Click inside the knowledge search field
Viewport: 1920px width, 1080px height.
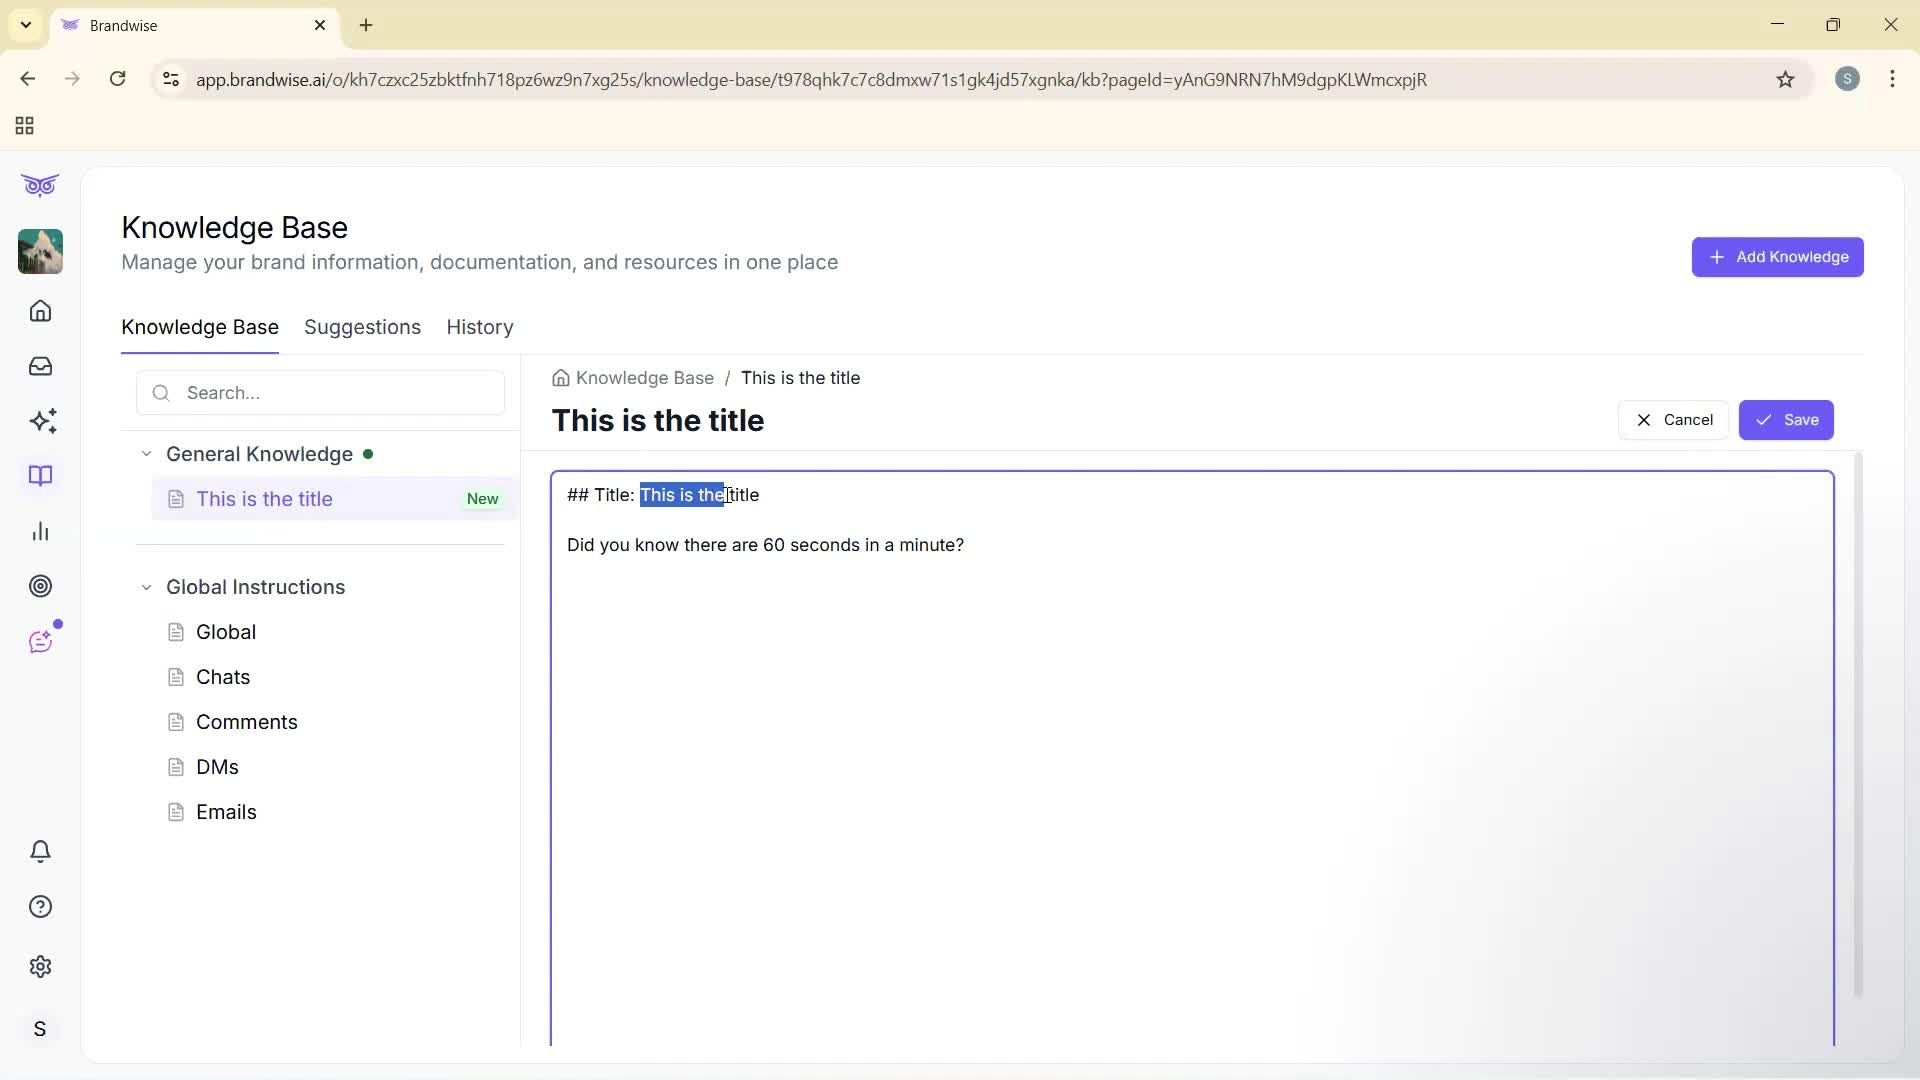click(x=320, y=393)
